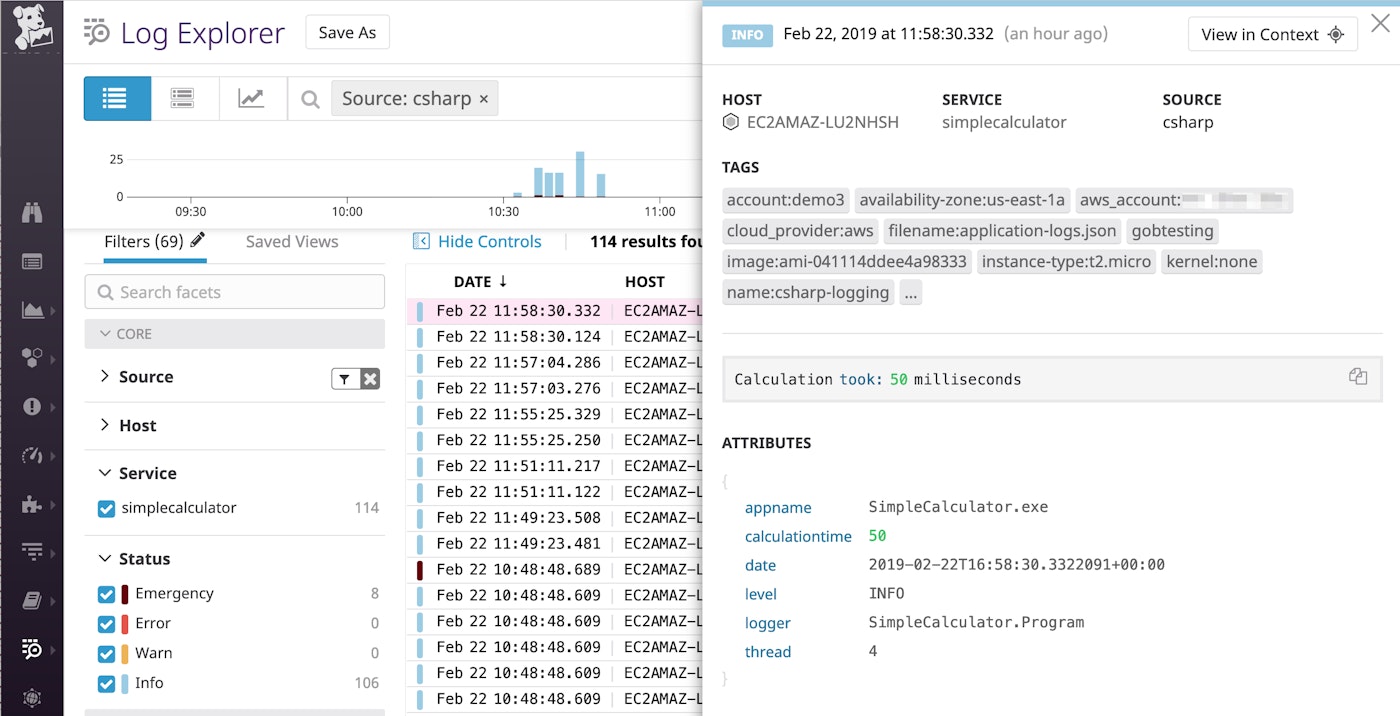Select the 11:57:04.286 log row
Screen dimensions: 1400x716
pyautogui.click(x=555, y=363)
